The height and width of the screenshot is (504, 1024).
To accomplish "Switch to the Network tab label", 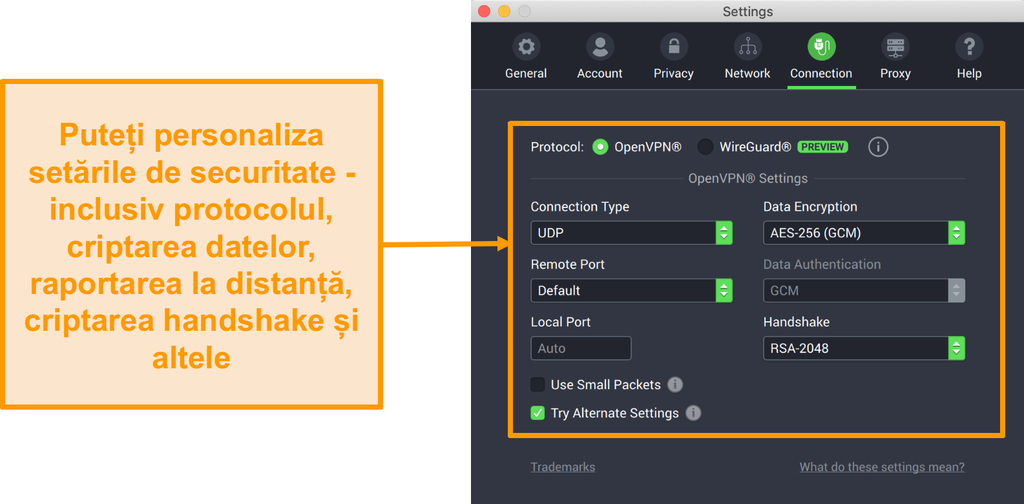I will point(747,74).
